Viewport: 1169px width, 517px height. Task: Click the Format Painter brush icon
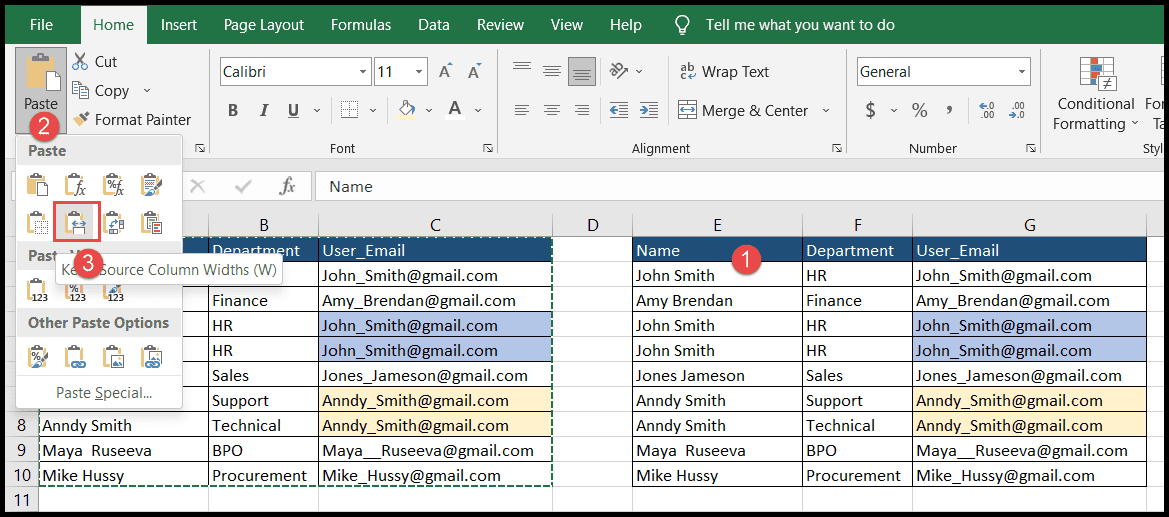81,119
